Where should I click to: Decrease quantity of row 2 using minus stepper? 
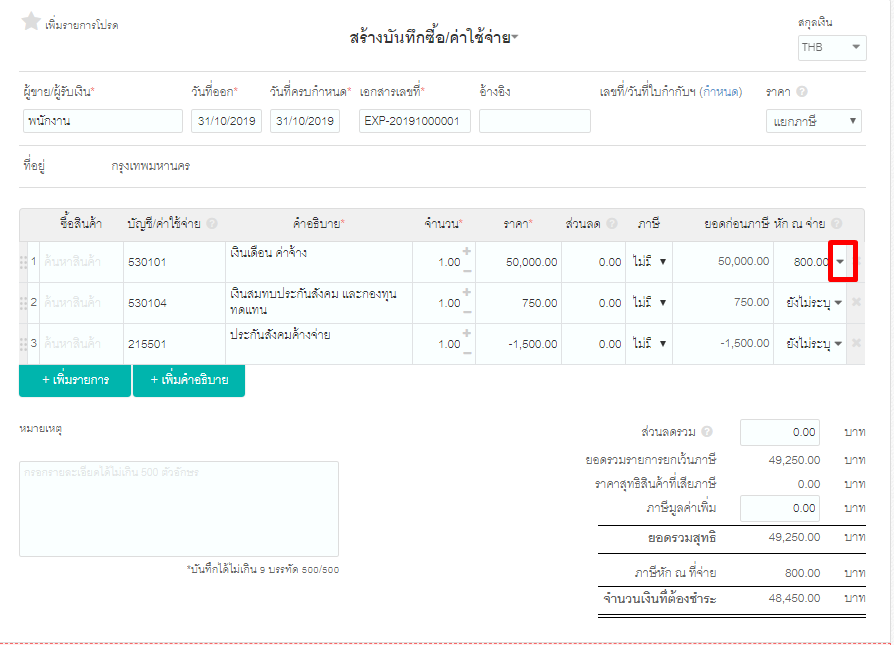pos(466,312)
